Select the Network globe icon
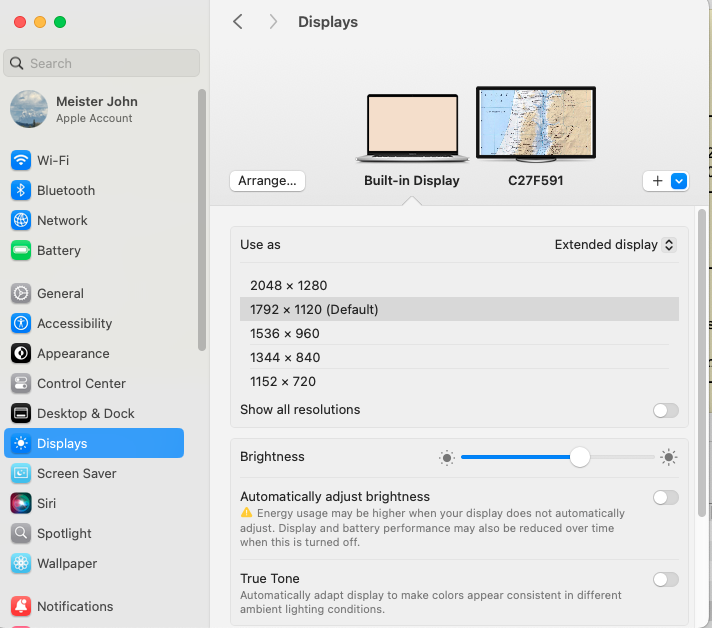Image resolution: width=712 pixels, height=628 pixels. [21, 220]
